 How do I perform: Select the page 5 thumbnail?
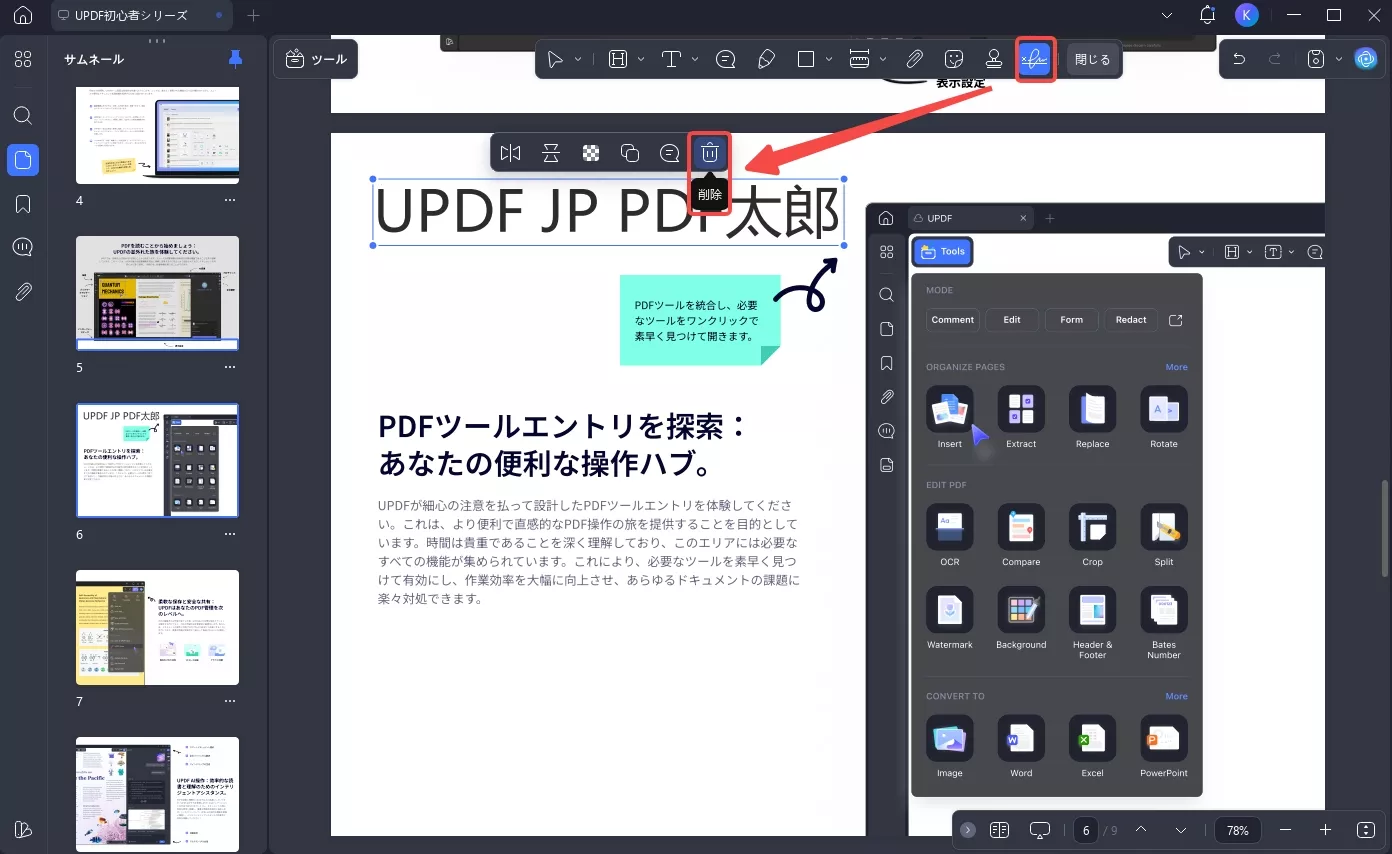tap(157, 293)
